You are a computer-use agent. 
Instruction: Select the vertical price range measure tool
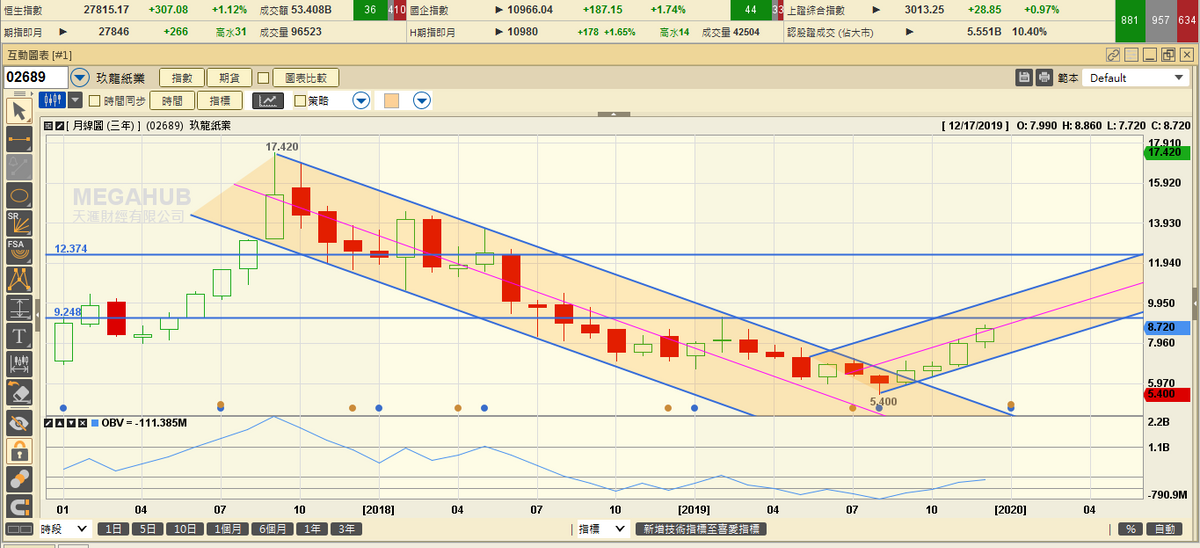[17, 307]
